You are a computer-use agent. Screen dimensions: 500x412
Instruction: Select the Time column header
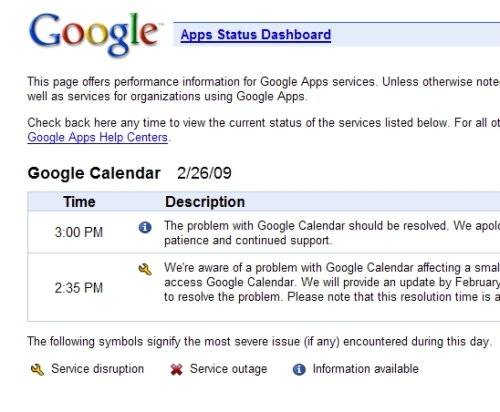click(x=79, y=202)
